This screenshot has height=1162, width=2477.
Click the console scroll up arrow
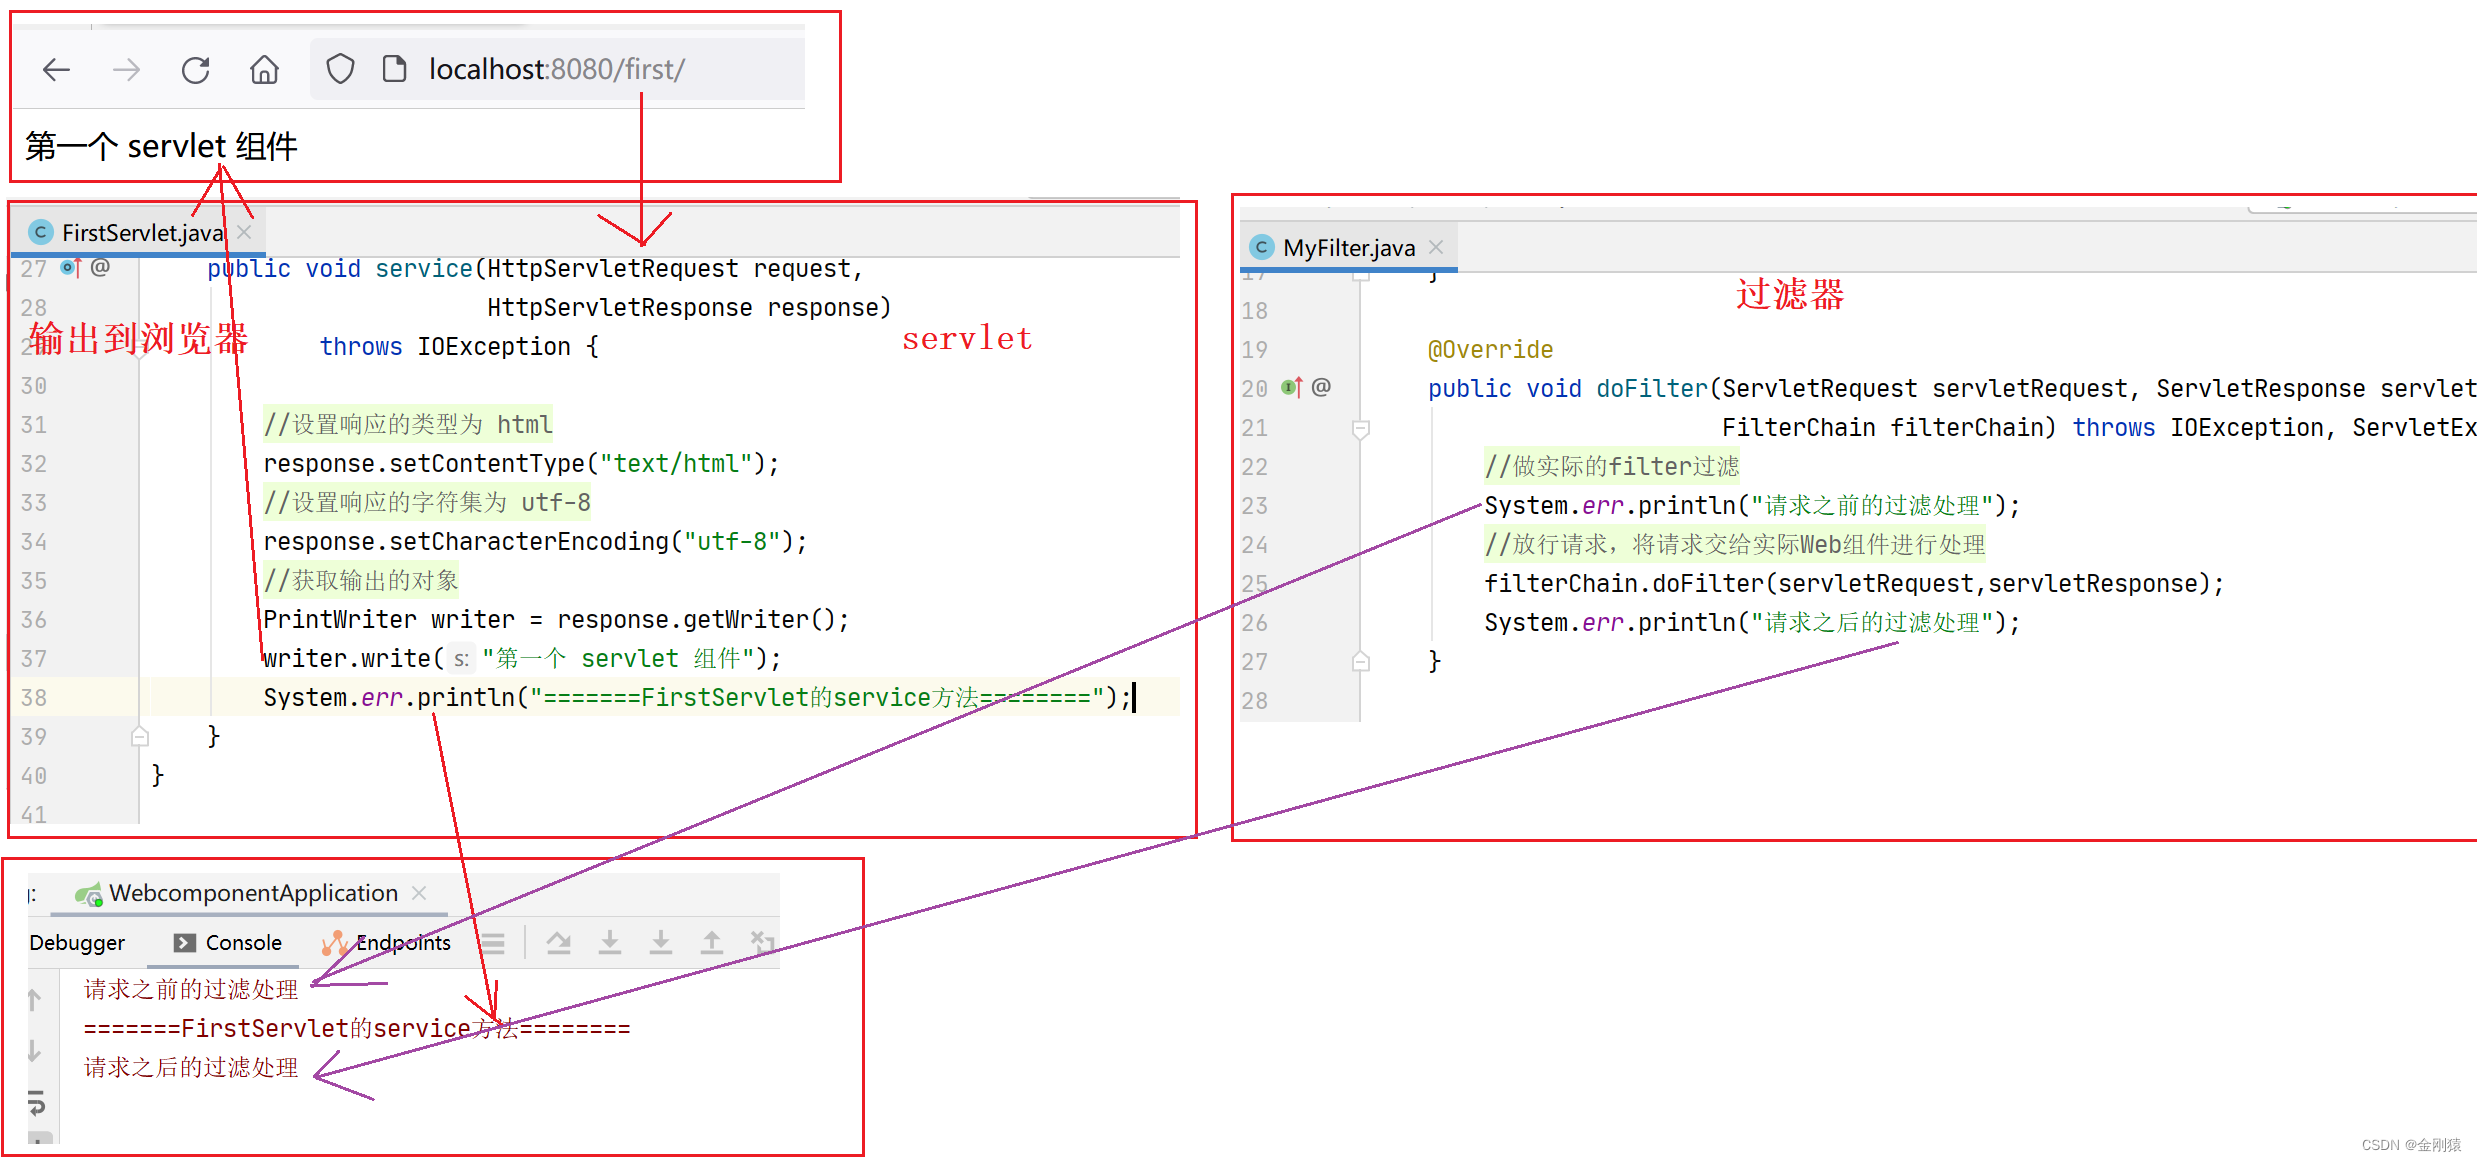coord(34,999)
